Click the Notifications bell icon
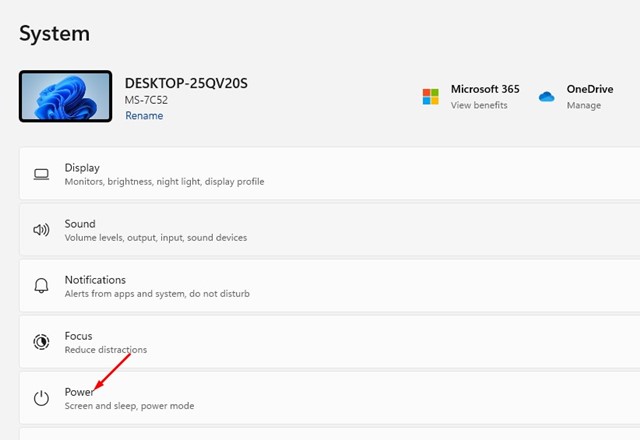The width and height of the screenshot is (640, 440). pos(41,286)
